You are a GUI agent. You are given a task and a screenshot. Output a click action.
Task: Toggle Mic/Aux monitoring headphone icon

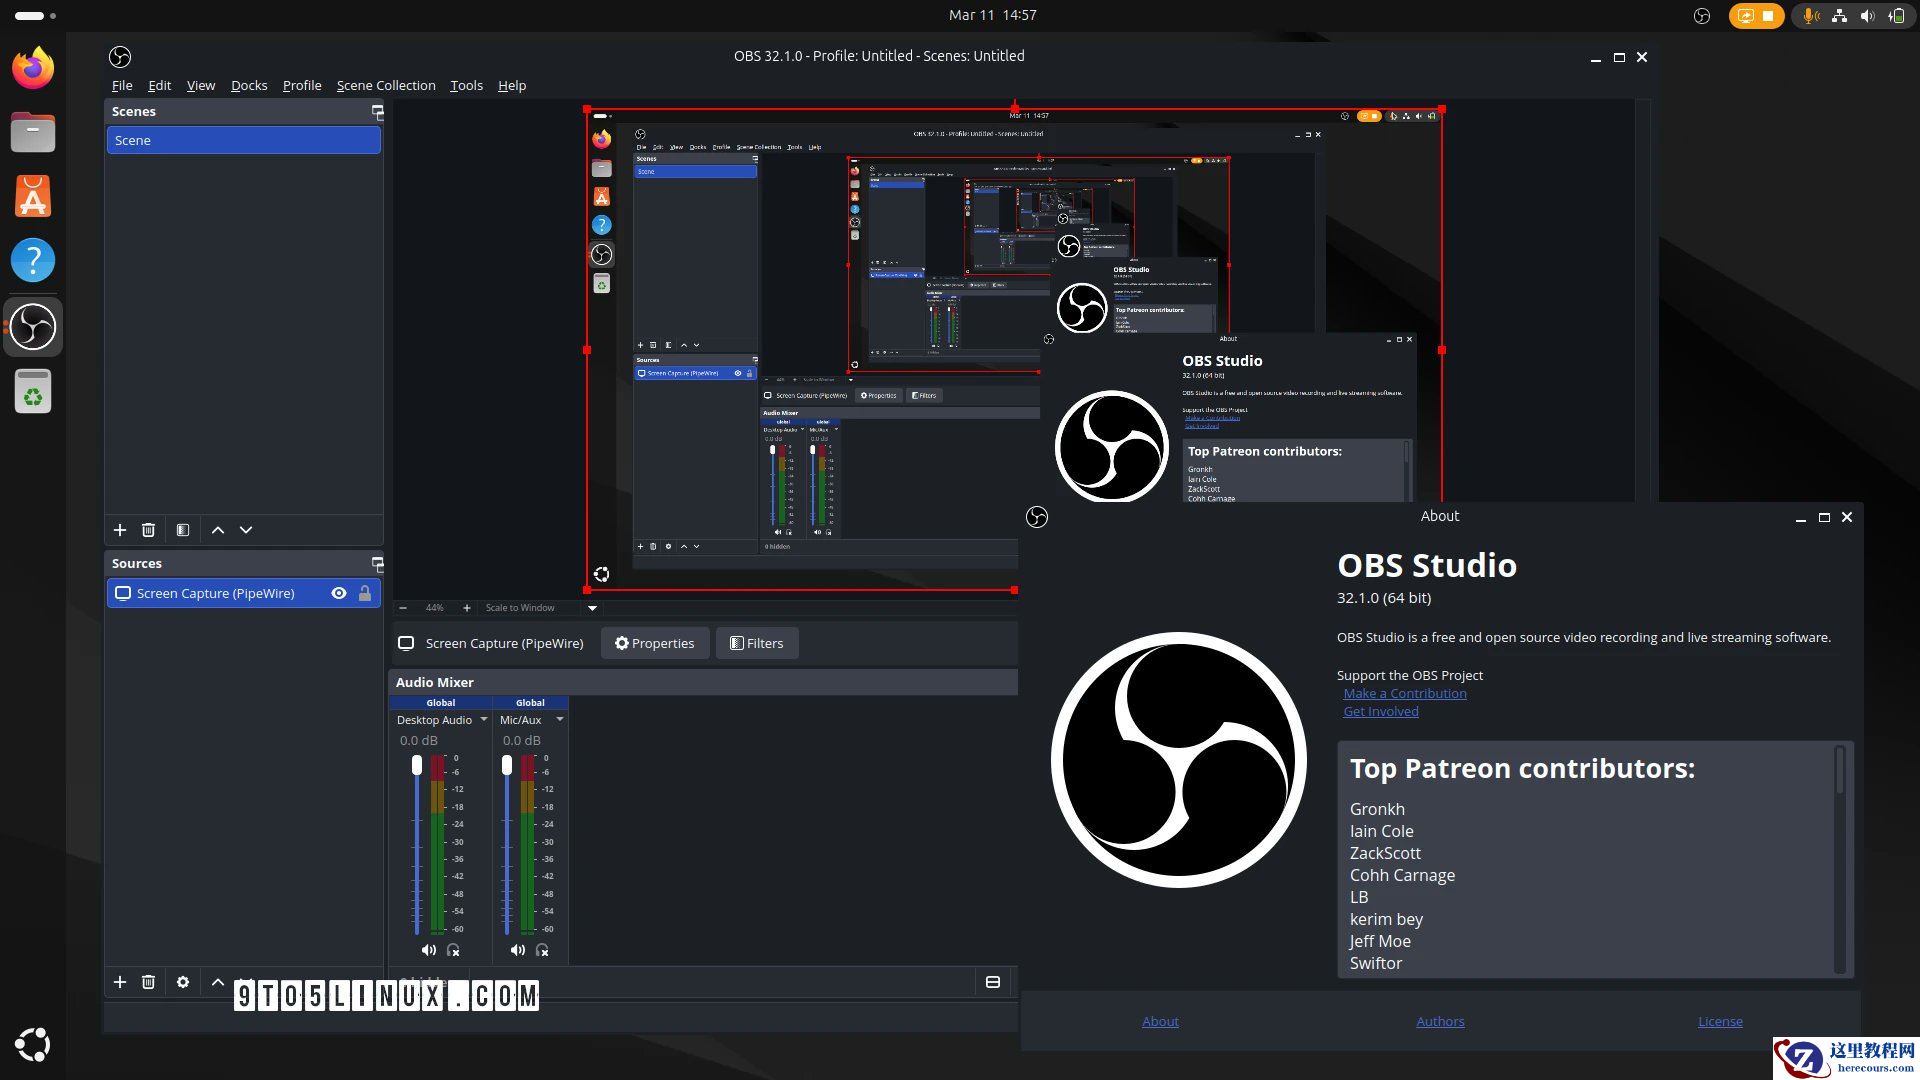(542, 950)
